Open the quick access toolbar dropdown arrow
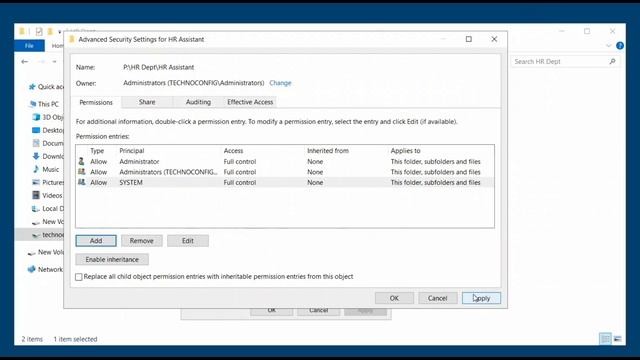The image size is (640, 360). click(x=60, y=32)
